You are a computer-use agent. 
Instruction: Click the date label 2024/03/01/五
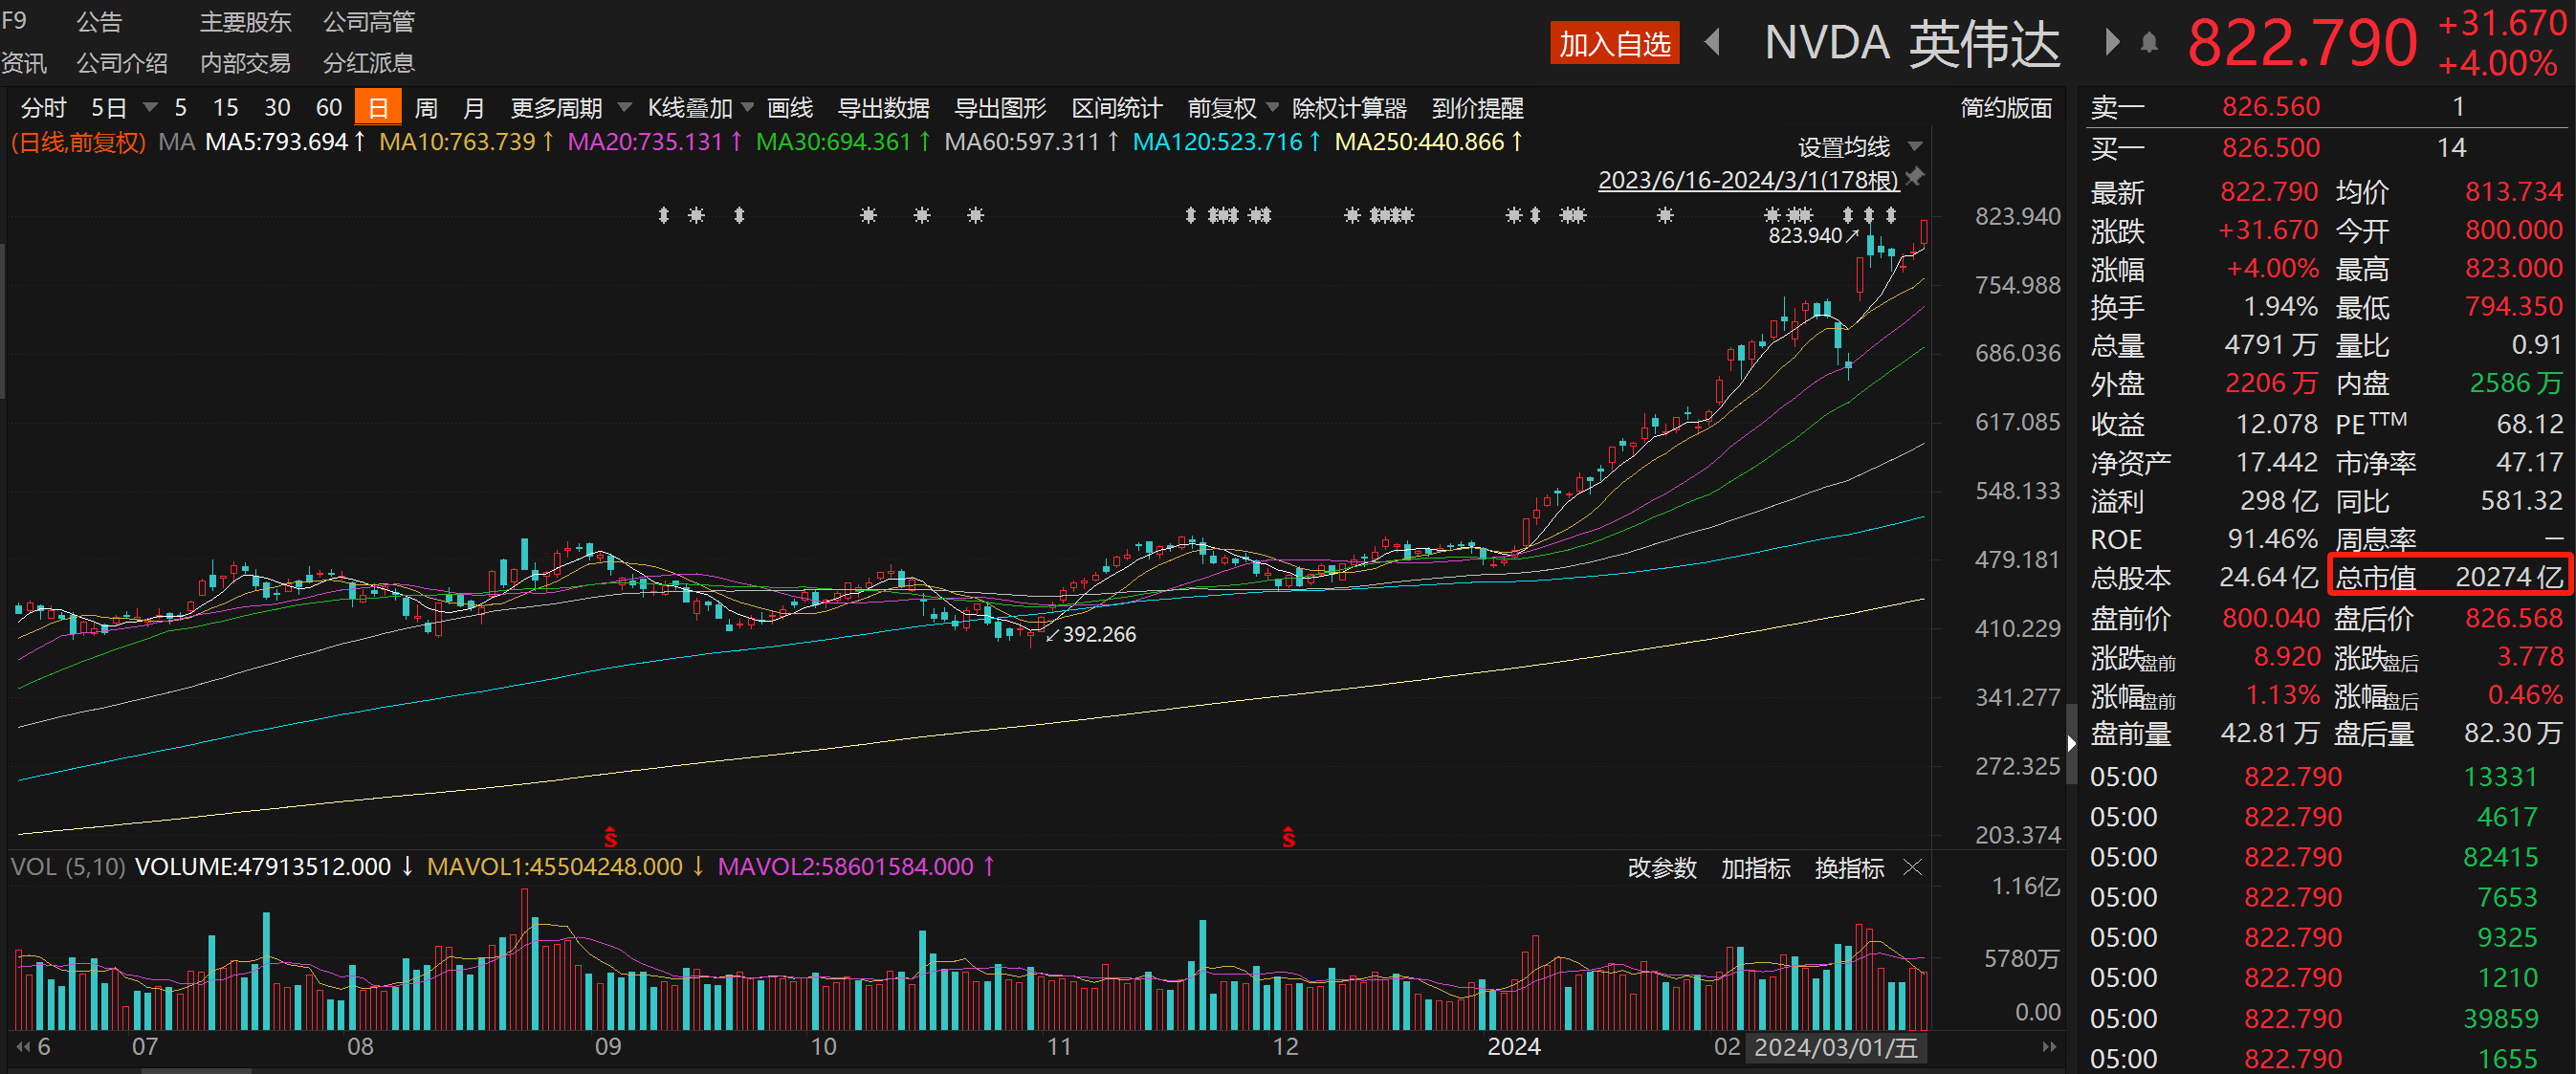click(x=1835, y=1047)
